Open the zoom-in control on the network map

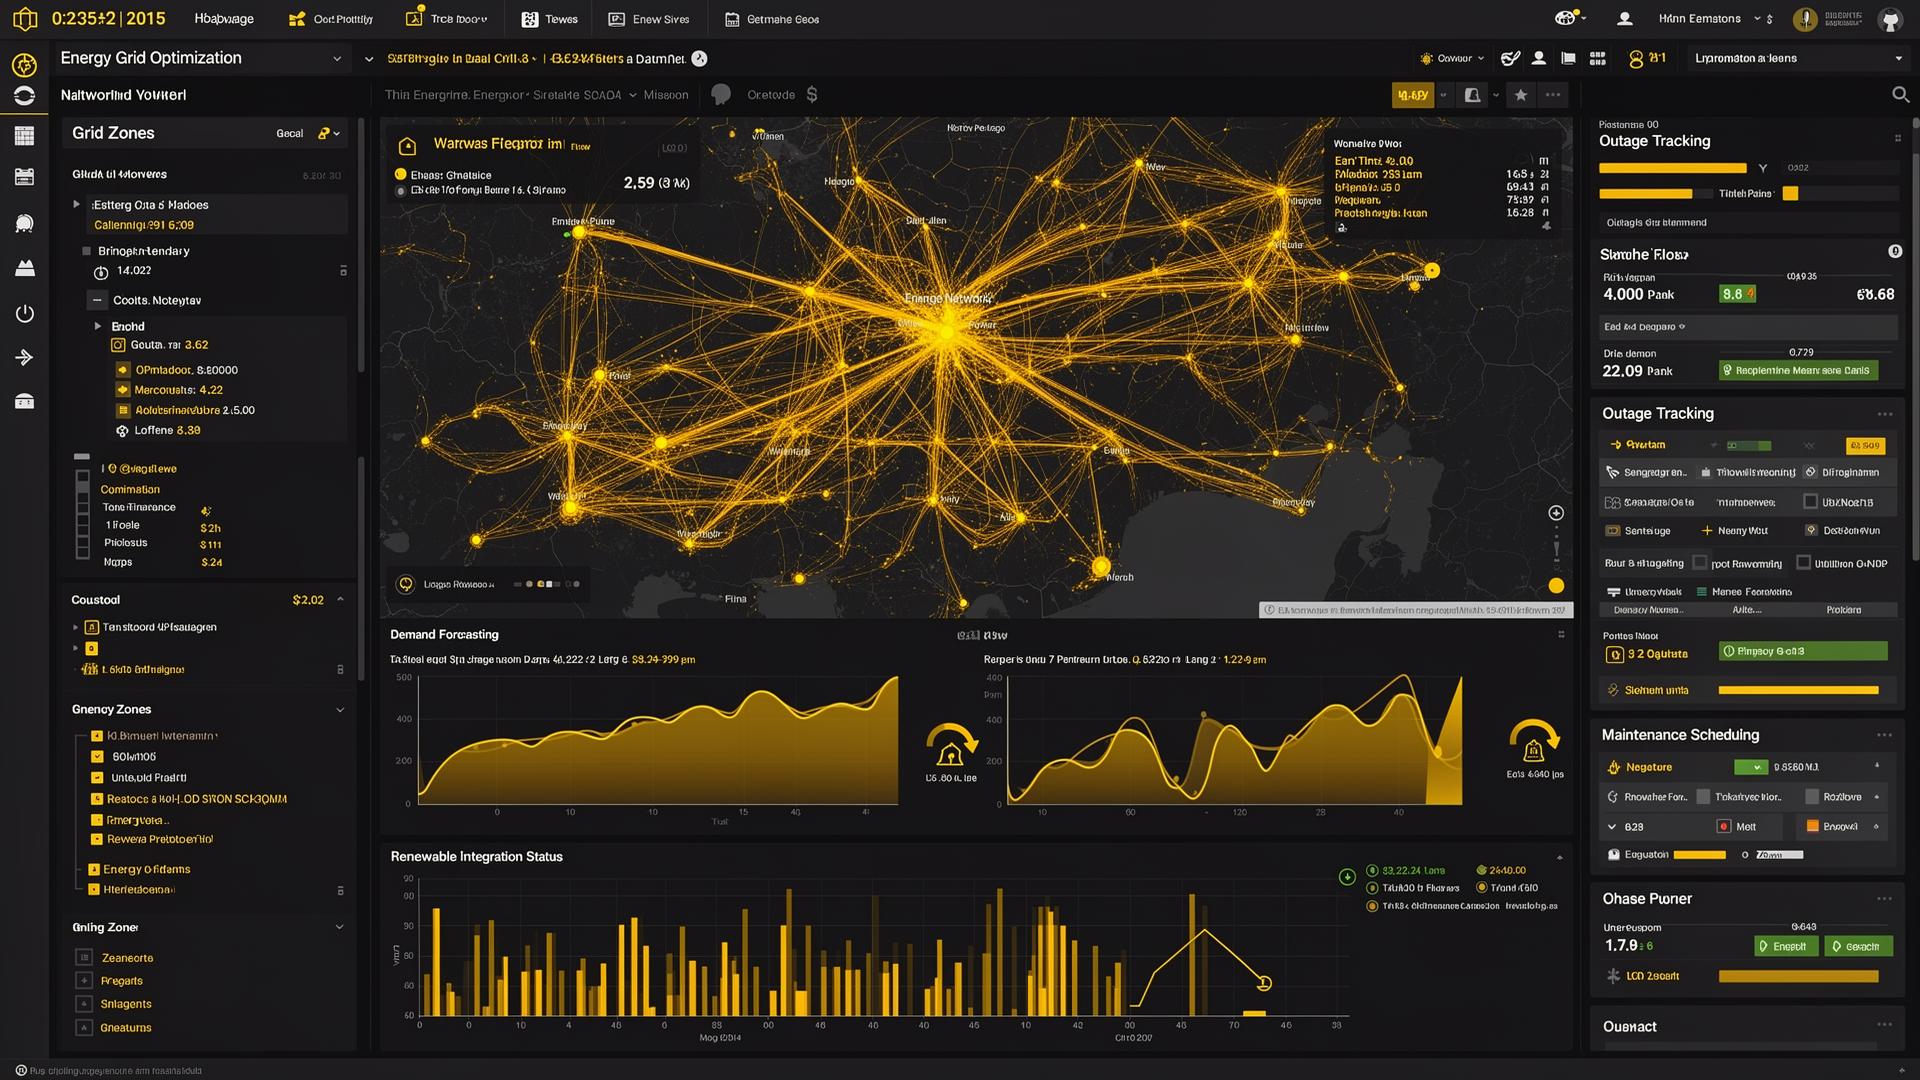[1556, 512]
